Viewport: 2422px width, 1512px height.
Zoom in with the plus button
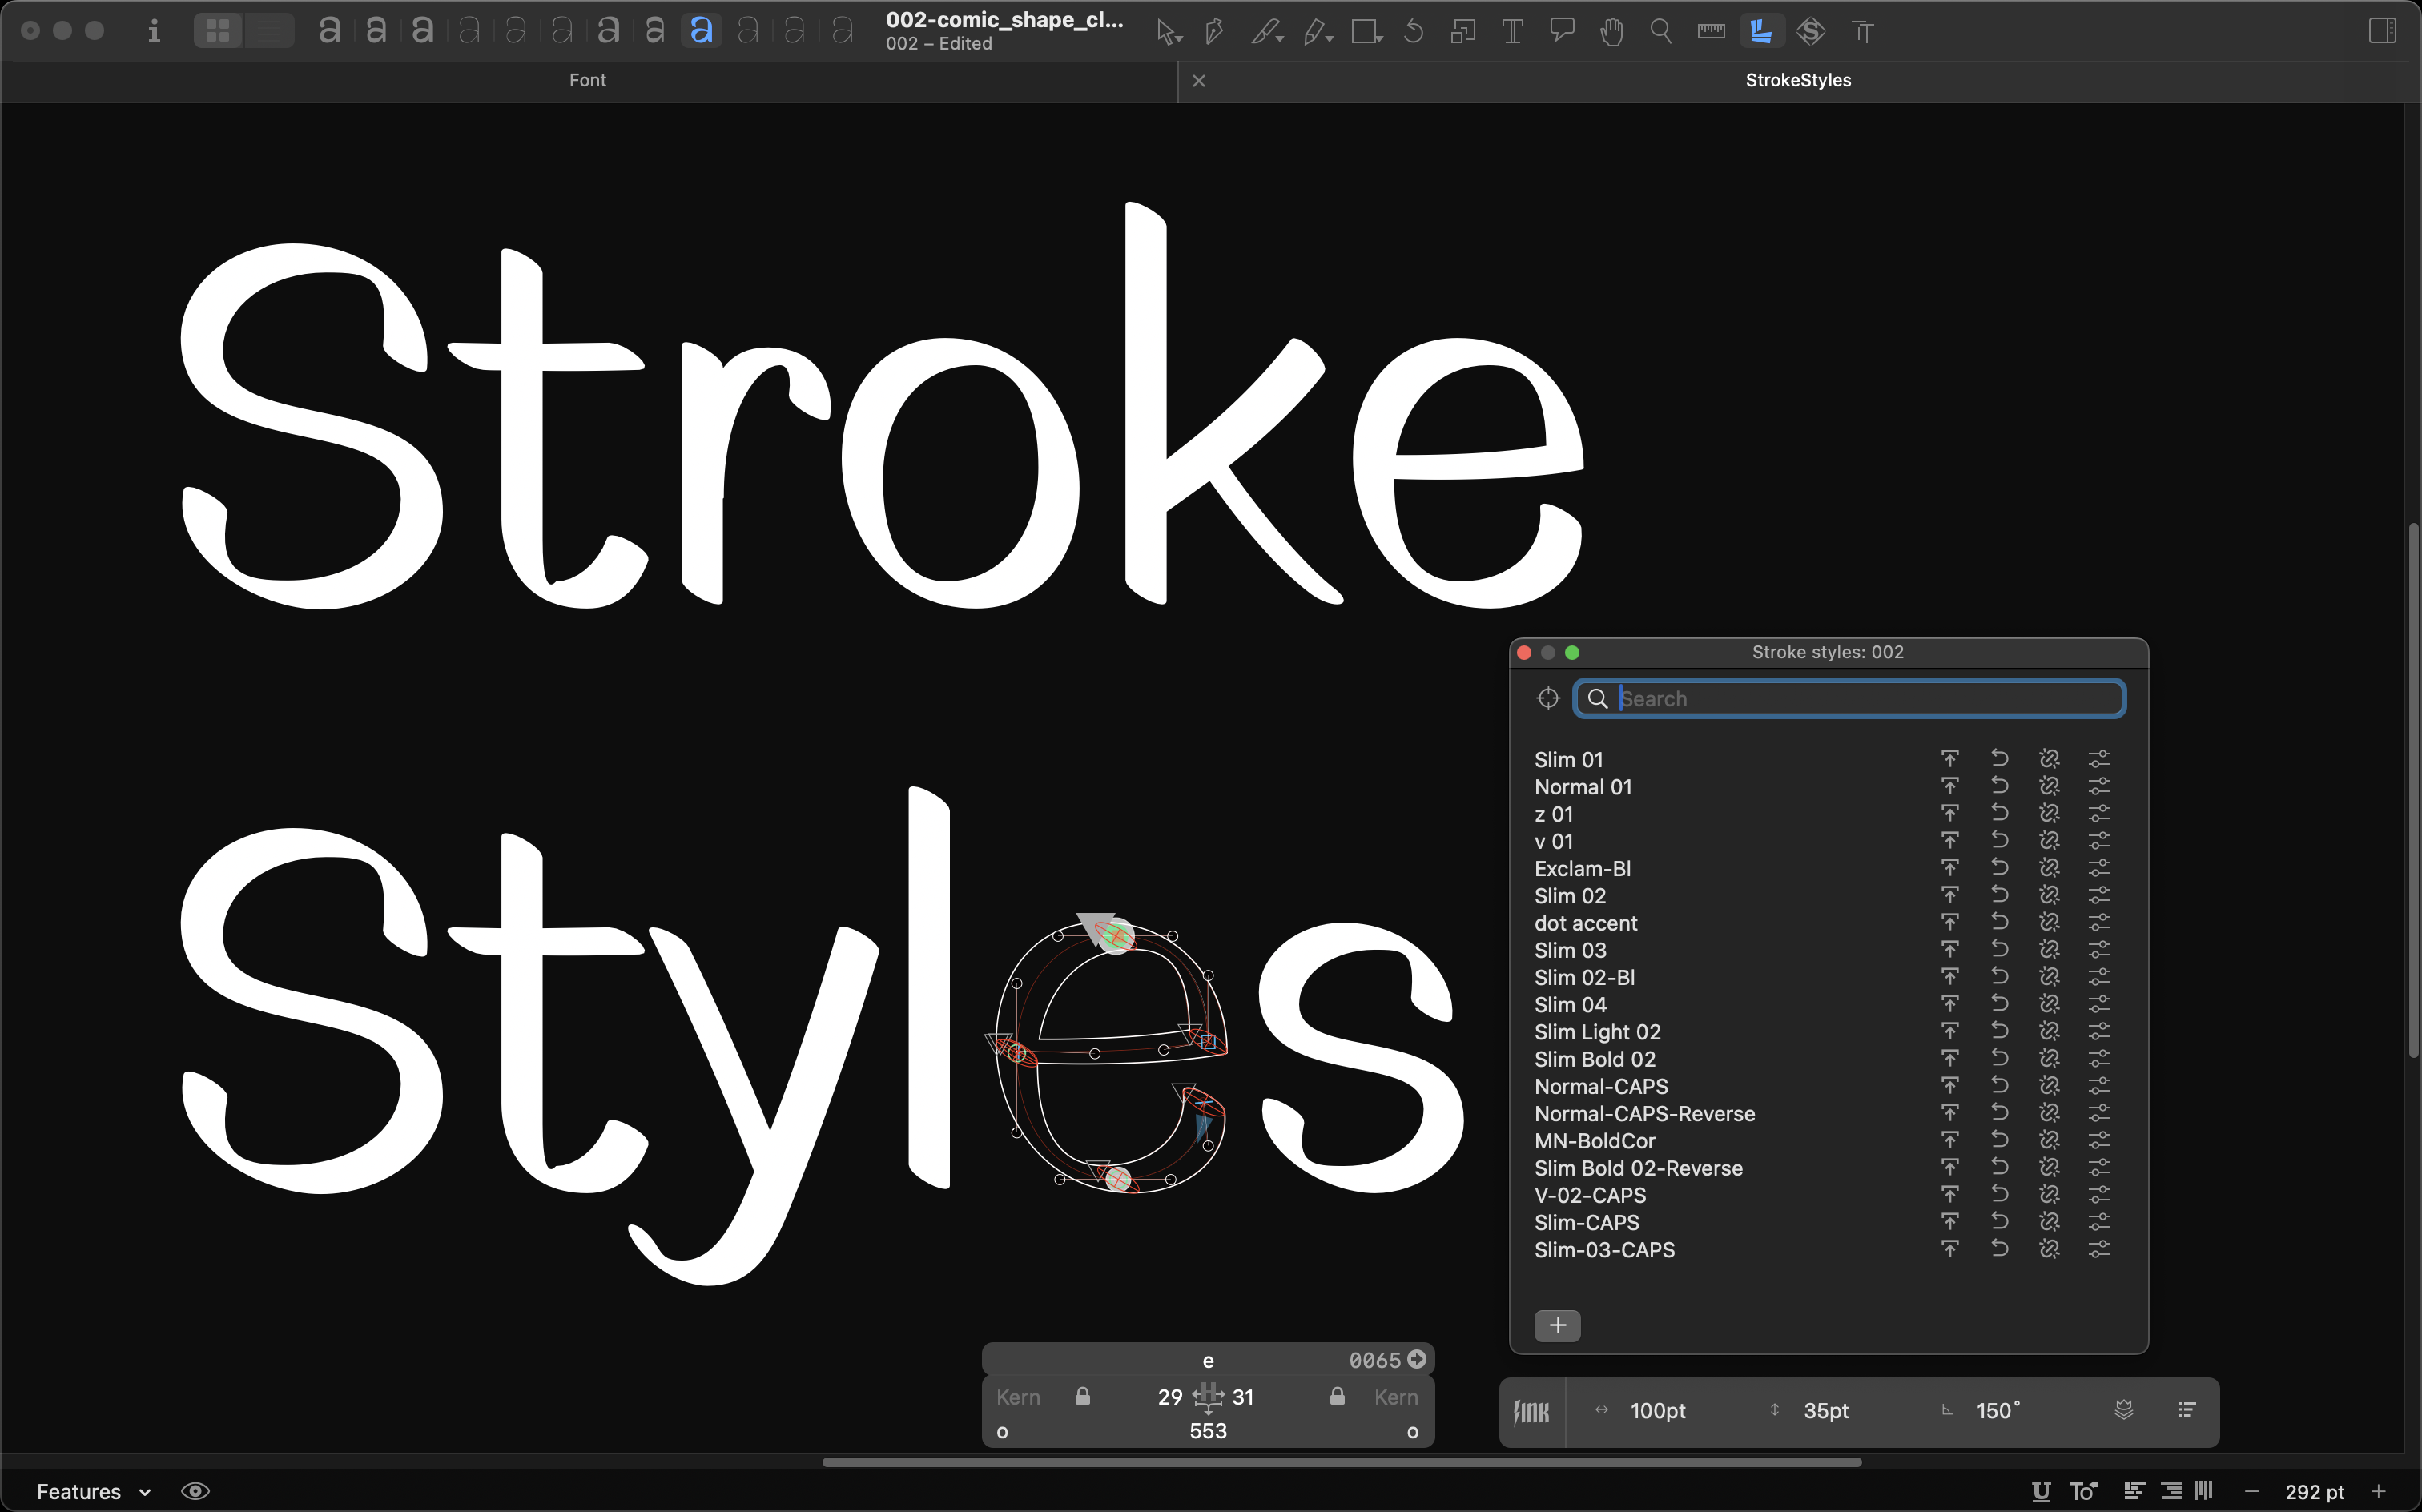[2379, 1491]
